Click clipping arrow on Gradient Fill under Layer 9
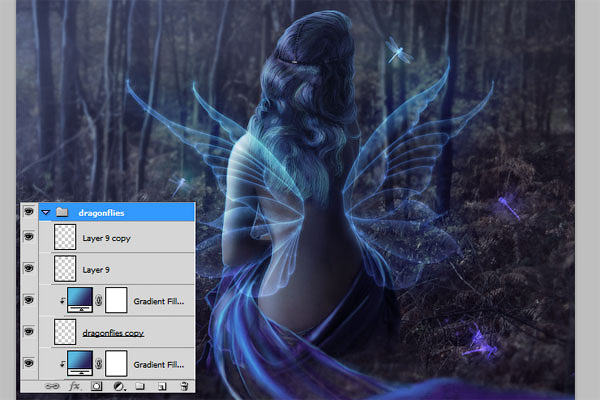 pos(62,301)
